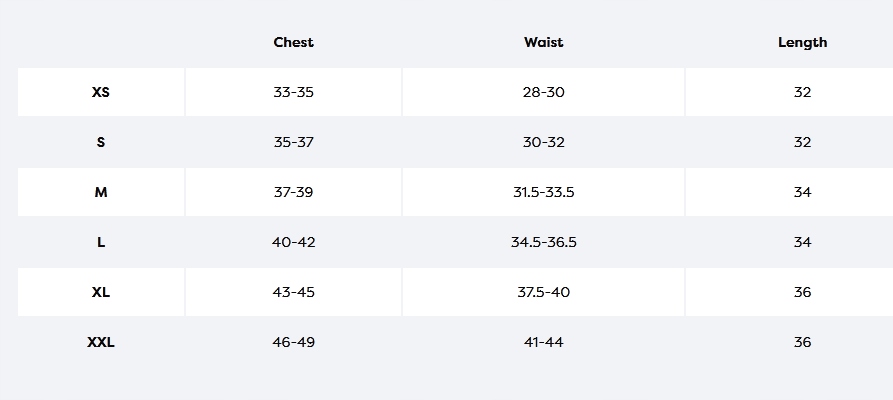
Task: Select the XS size row label
Action: (x=101, y=92)
